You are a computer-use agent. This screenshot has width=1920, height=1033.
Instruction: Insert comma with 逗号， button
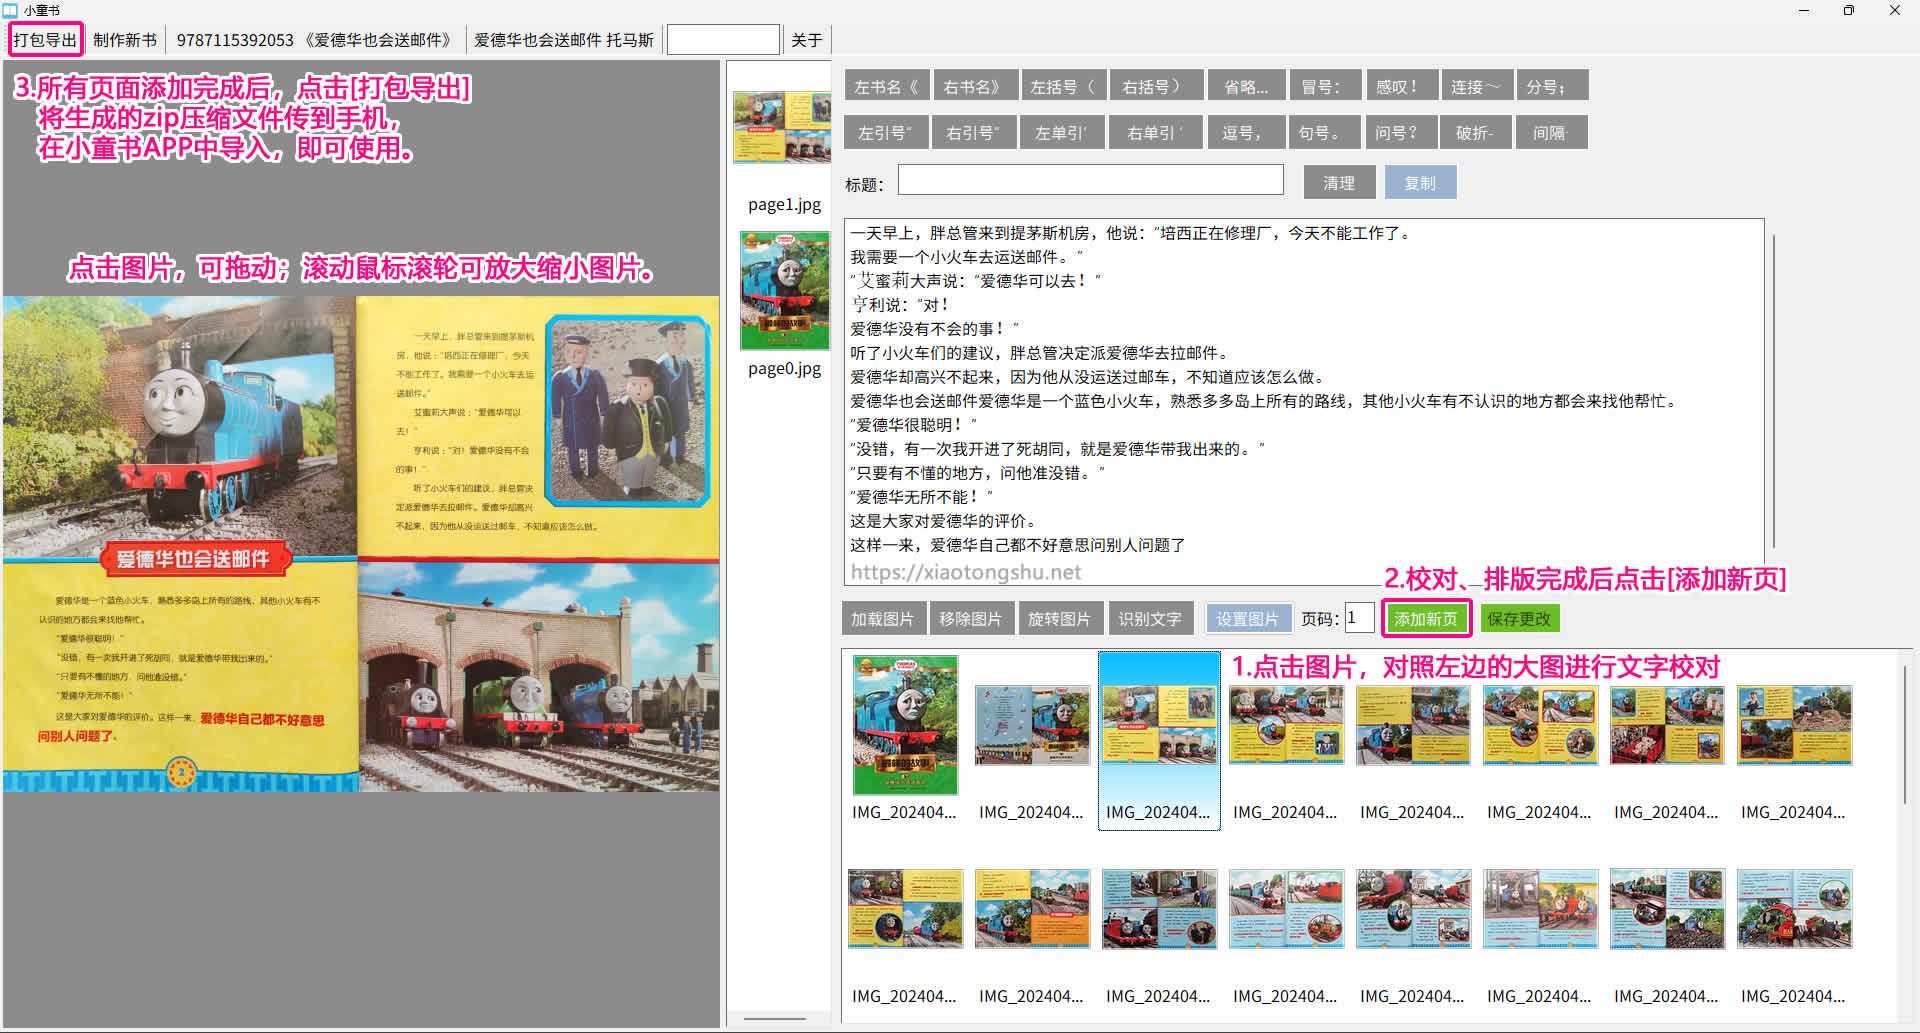click(x=1246, y=132)
